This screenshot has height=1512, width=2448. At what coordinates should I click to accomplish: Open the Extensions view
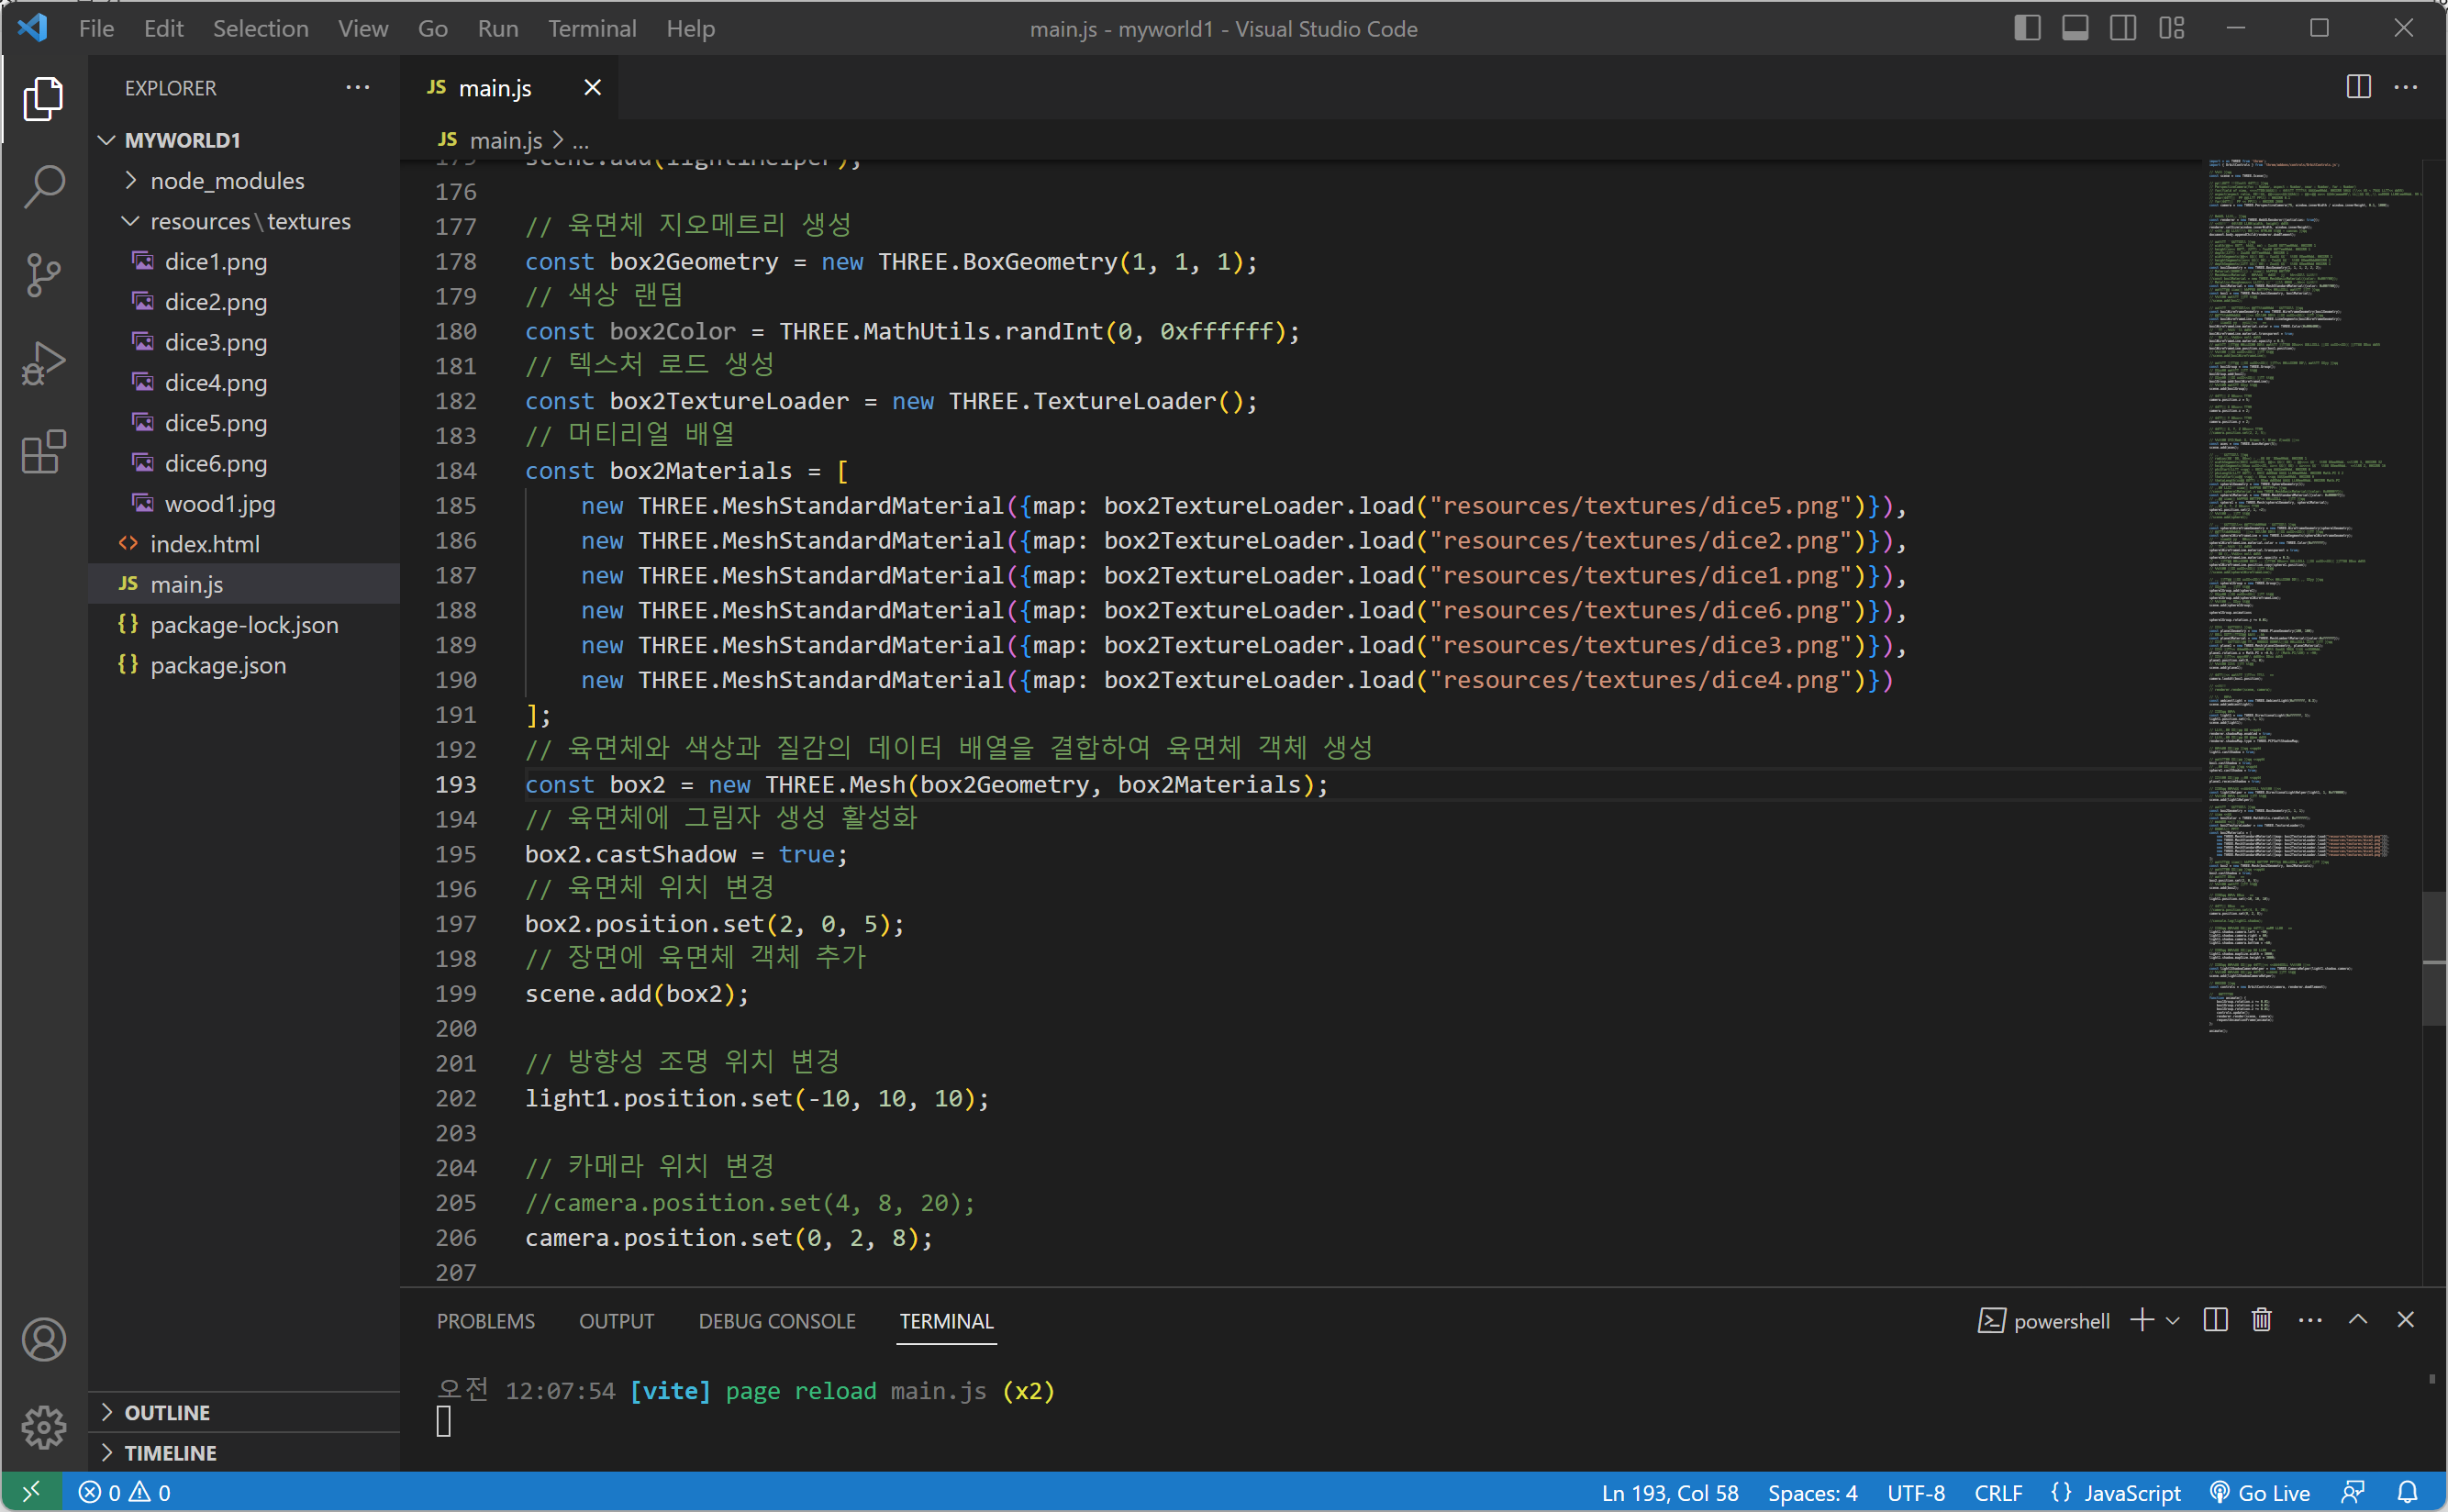click(x=43, y=452)
